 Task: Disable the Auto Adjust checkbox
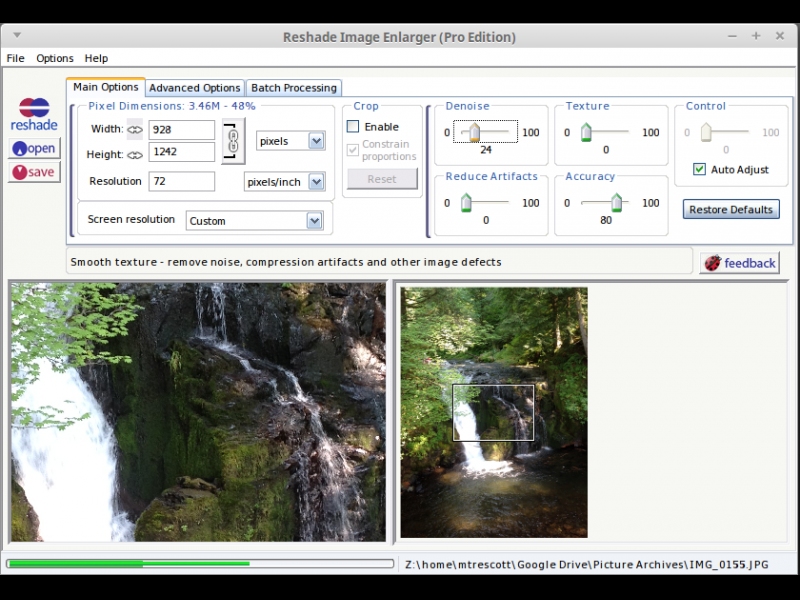tap(699, 169)
